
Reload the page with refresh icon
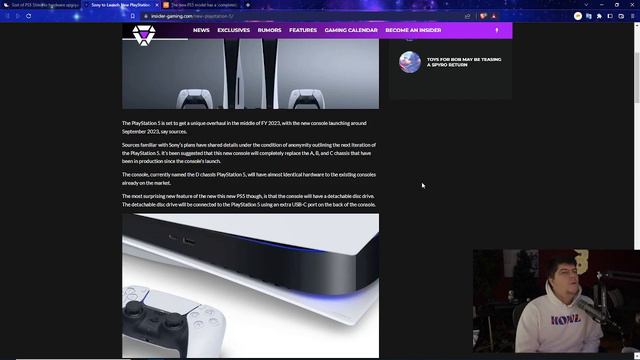point(29,16)
